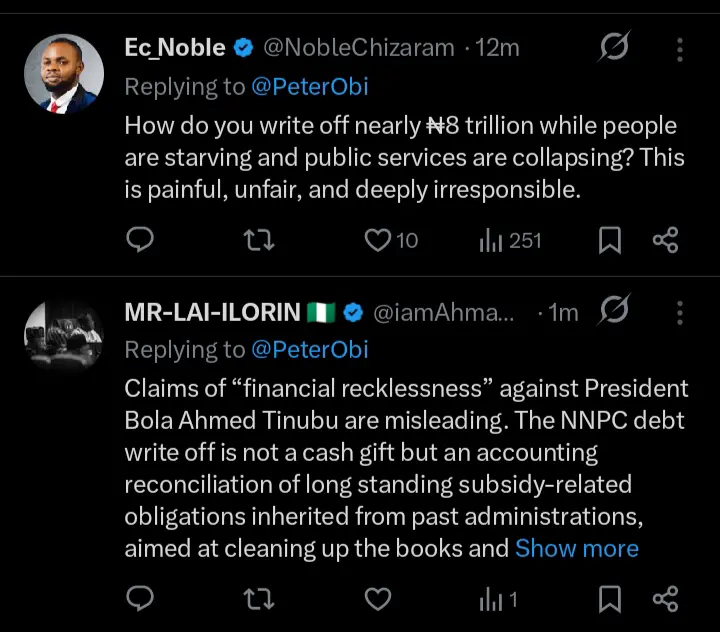The width and height of the screenshot is (720, 632).
Task: Like MR-LAI-ILORIN's tweet
Action: 377,599
